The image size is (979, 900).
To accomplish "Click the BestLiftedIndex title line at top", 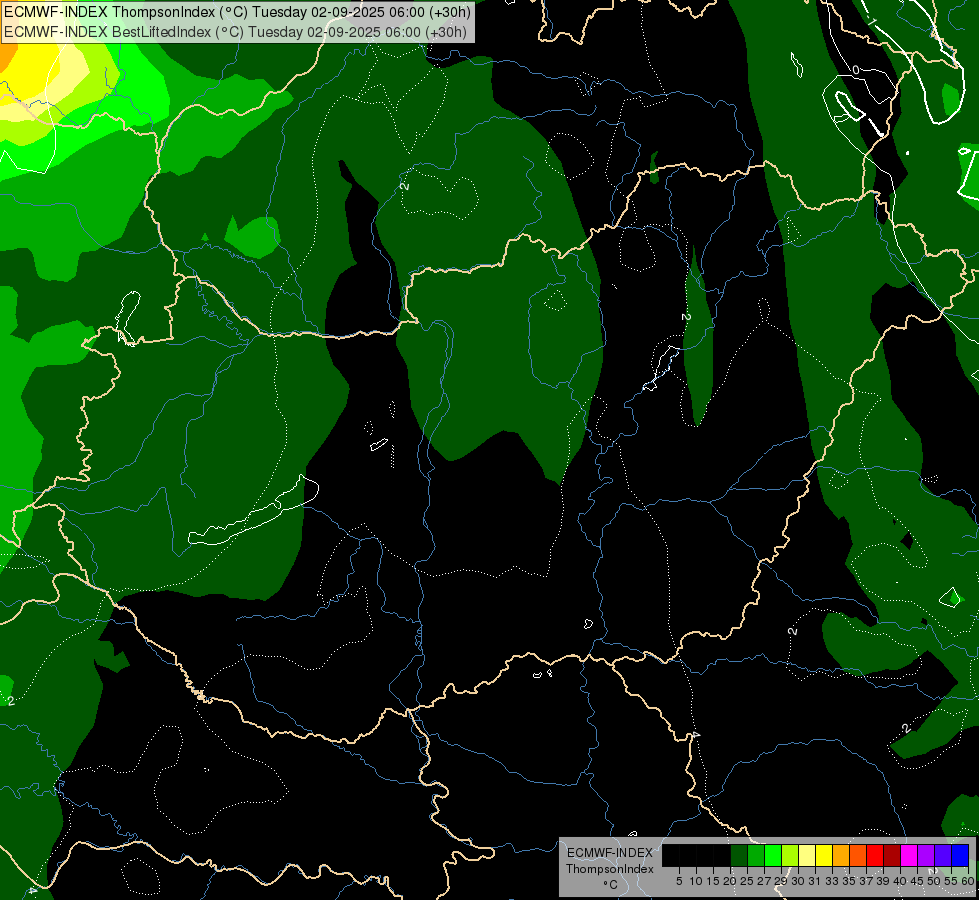I will [235, 31].
